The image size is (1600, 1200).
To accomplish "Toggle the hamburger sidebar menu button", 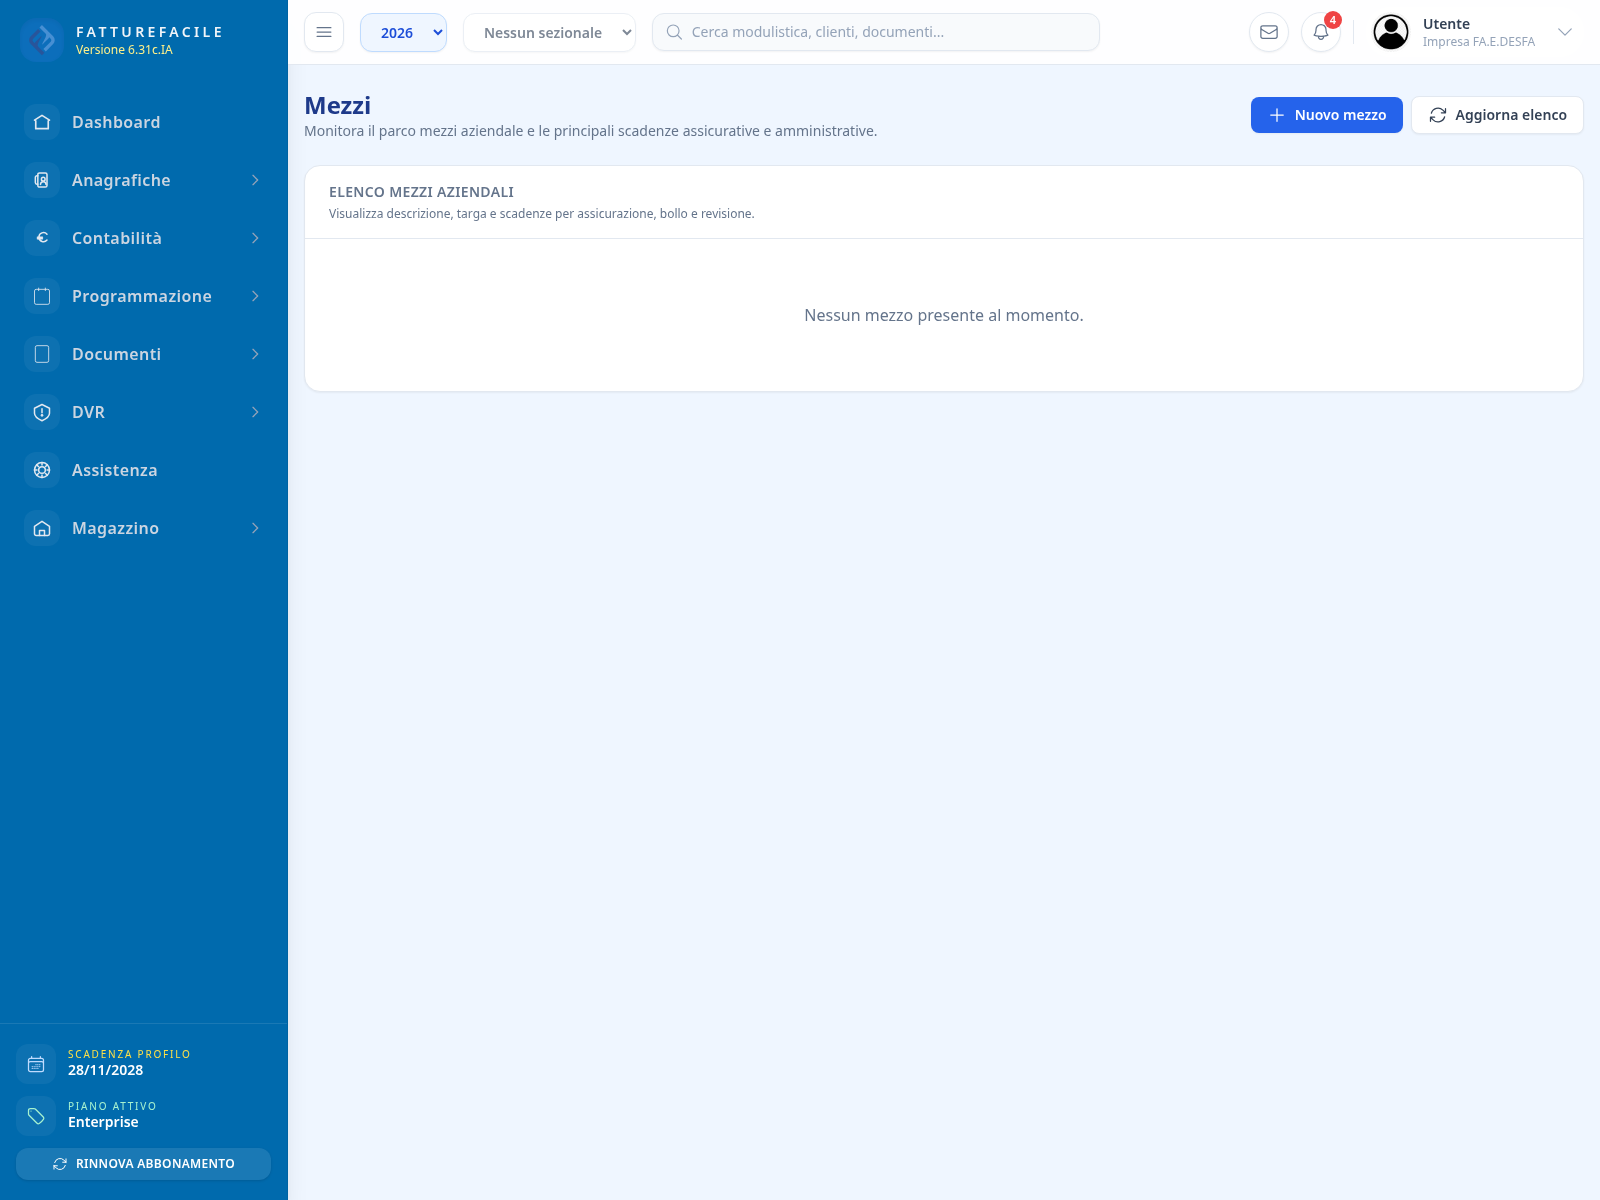I will (324, 32).
